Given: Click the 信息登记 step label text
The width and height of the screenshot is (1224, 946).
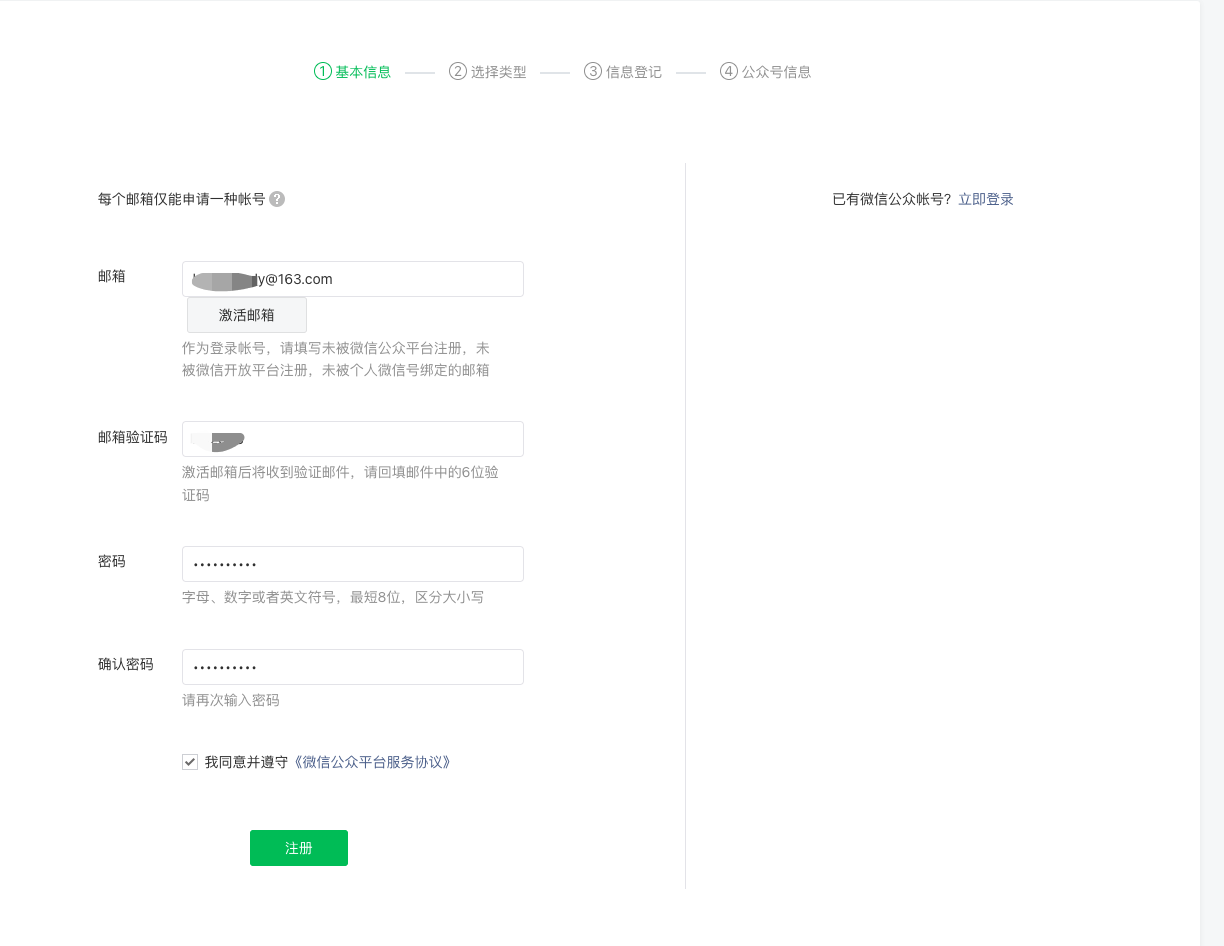Looking at the screenshot, I should [x=633, y=71].
